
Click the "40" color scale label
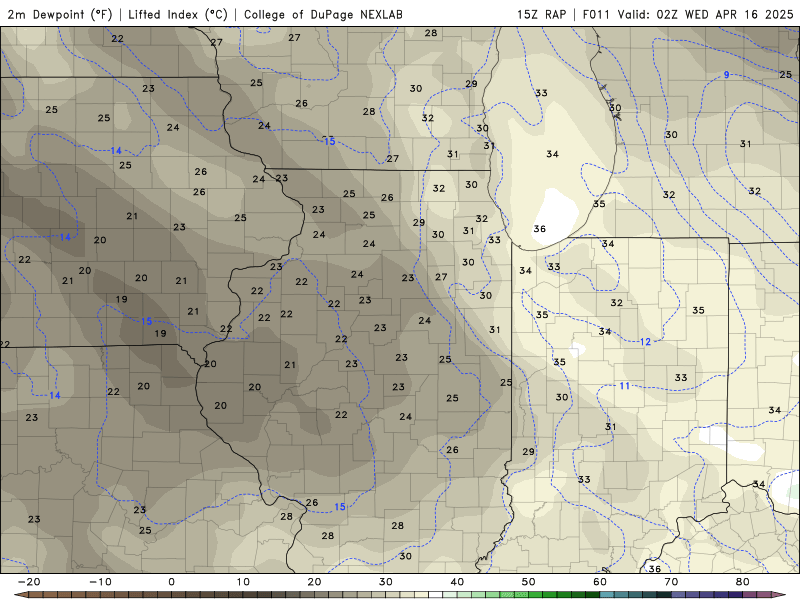click(457, 582)
